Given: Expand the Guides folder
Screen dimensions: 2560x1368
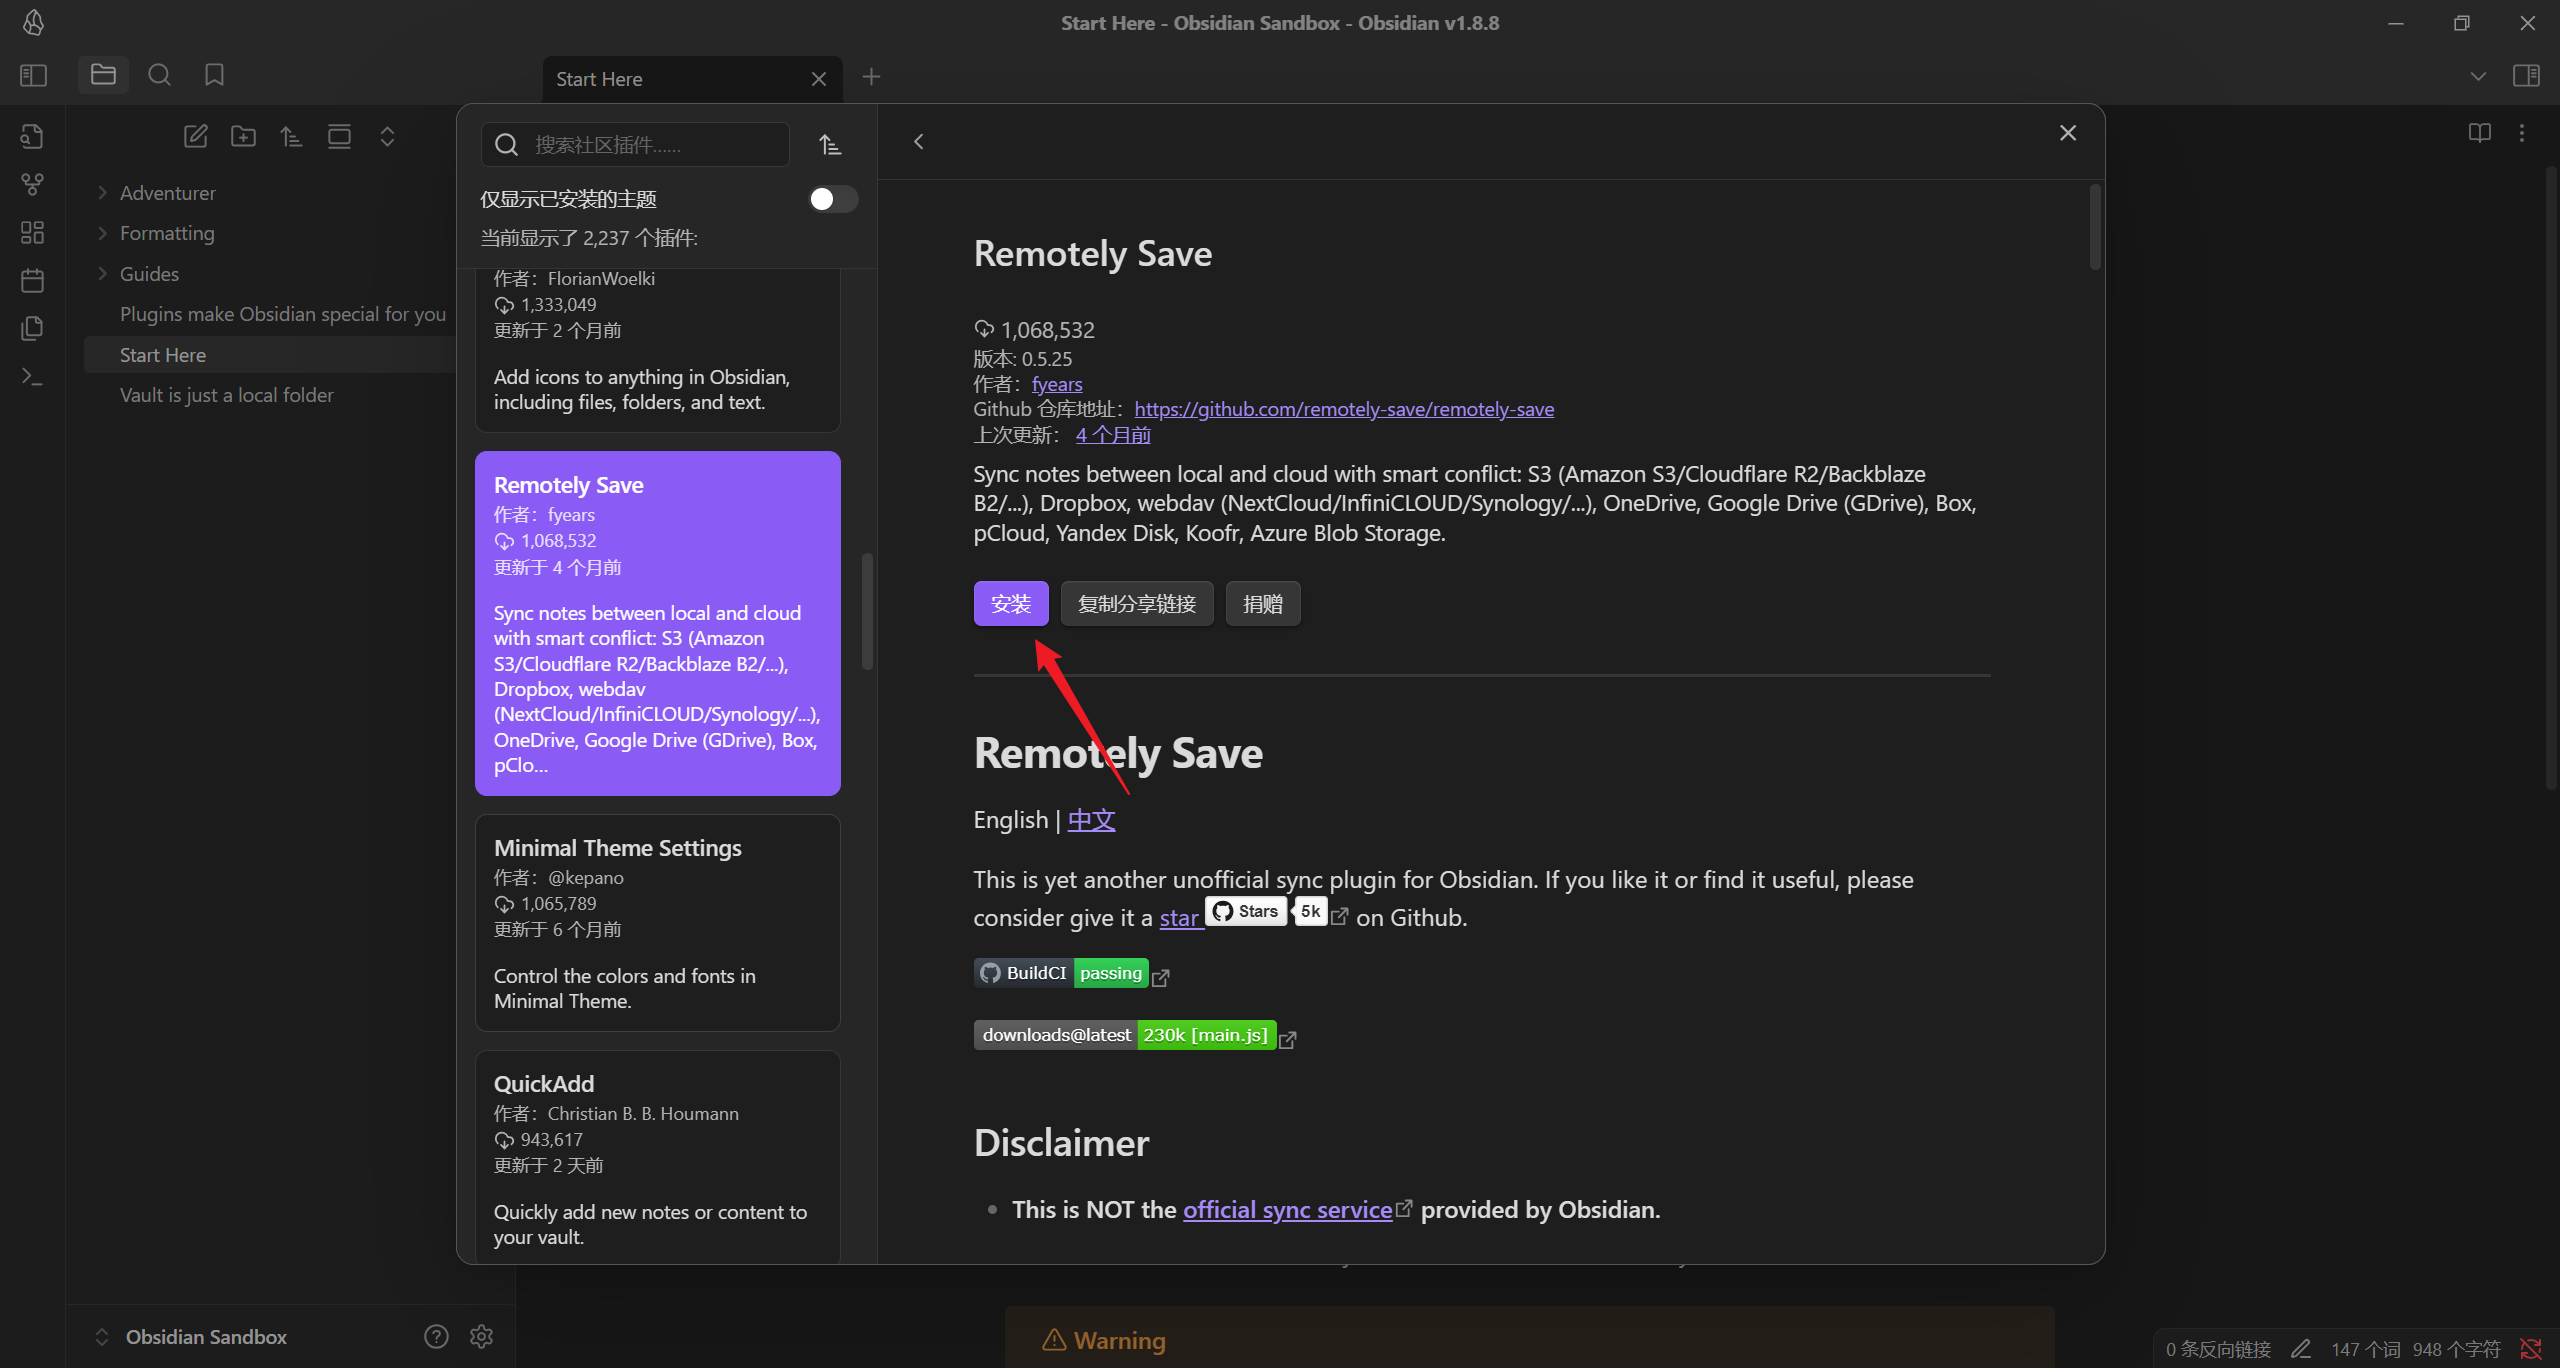Looking at the screenshot, I should [149, 274].
